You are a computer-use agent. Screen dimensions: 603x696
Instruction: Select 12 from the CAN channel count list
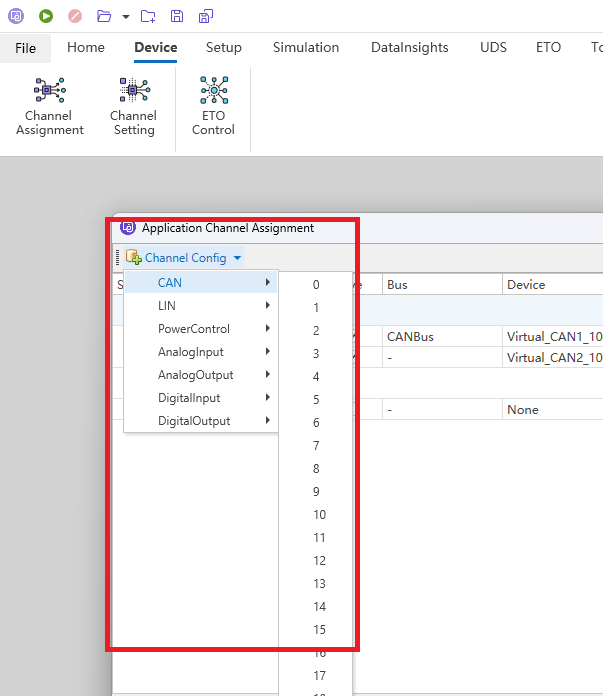coord(319,561)
